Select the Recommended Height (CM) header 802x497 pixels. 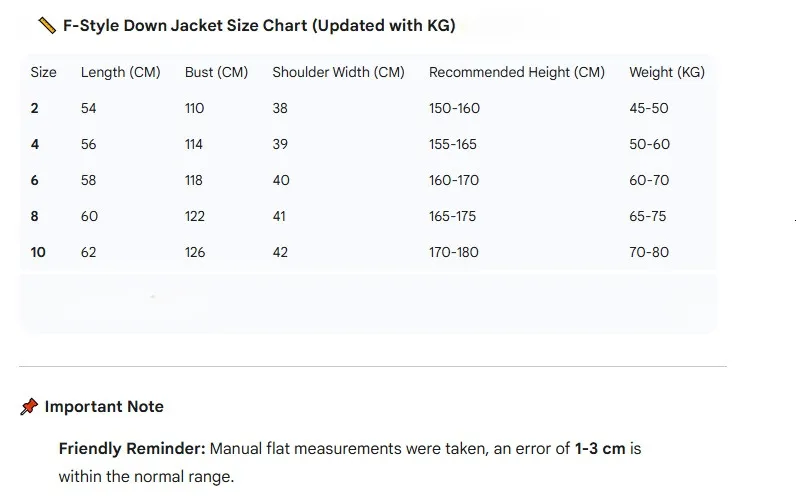click(516, 72)
